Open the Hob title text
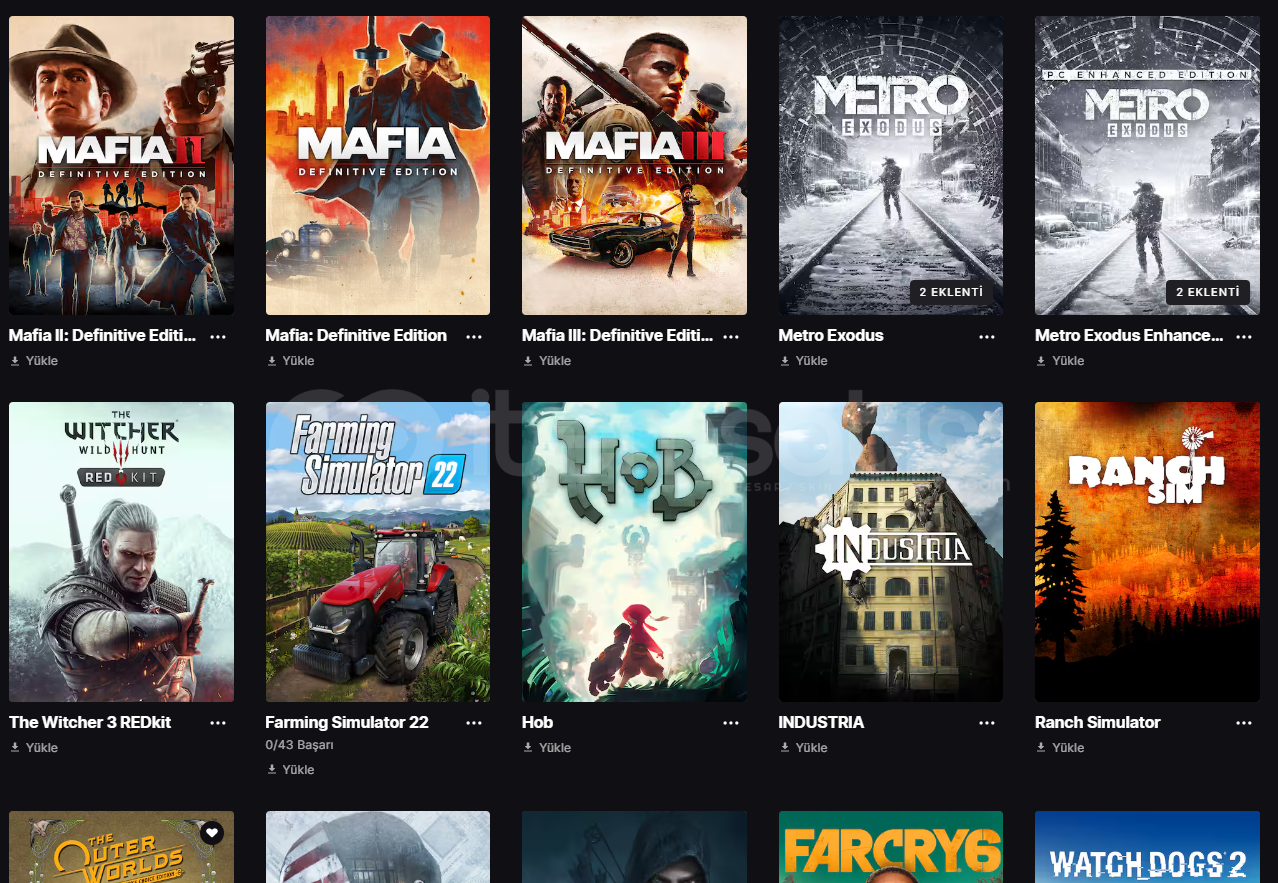 [x=537, y=722]
